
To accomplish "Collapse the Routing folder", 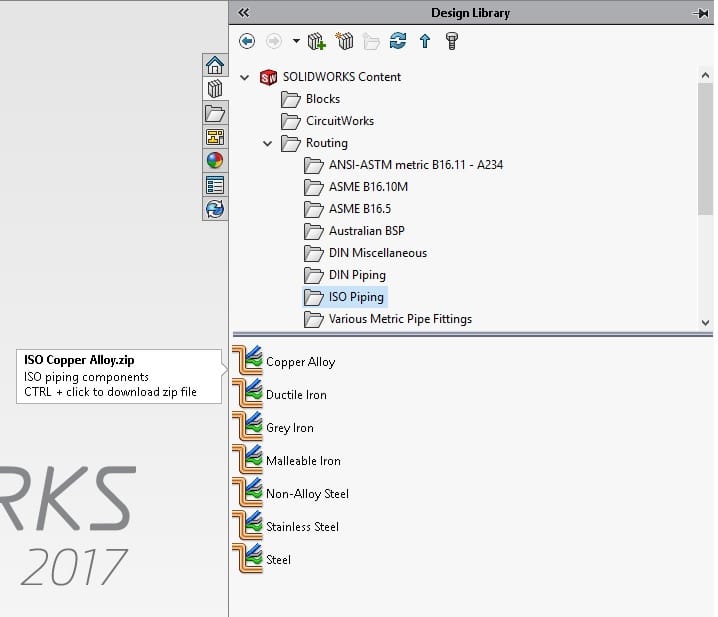I will [x=267, y=143].
